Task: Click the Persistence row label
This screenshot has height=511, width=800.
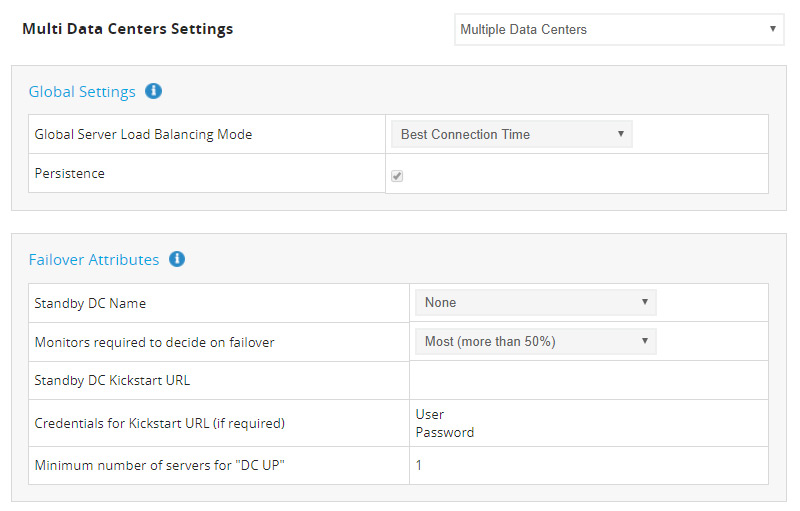Action: (70, 173)
